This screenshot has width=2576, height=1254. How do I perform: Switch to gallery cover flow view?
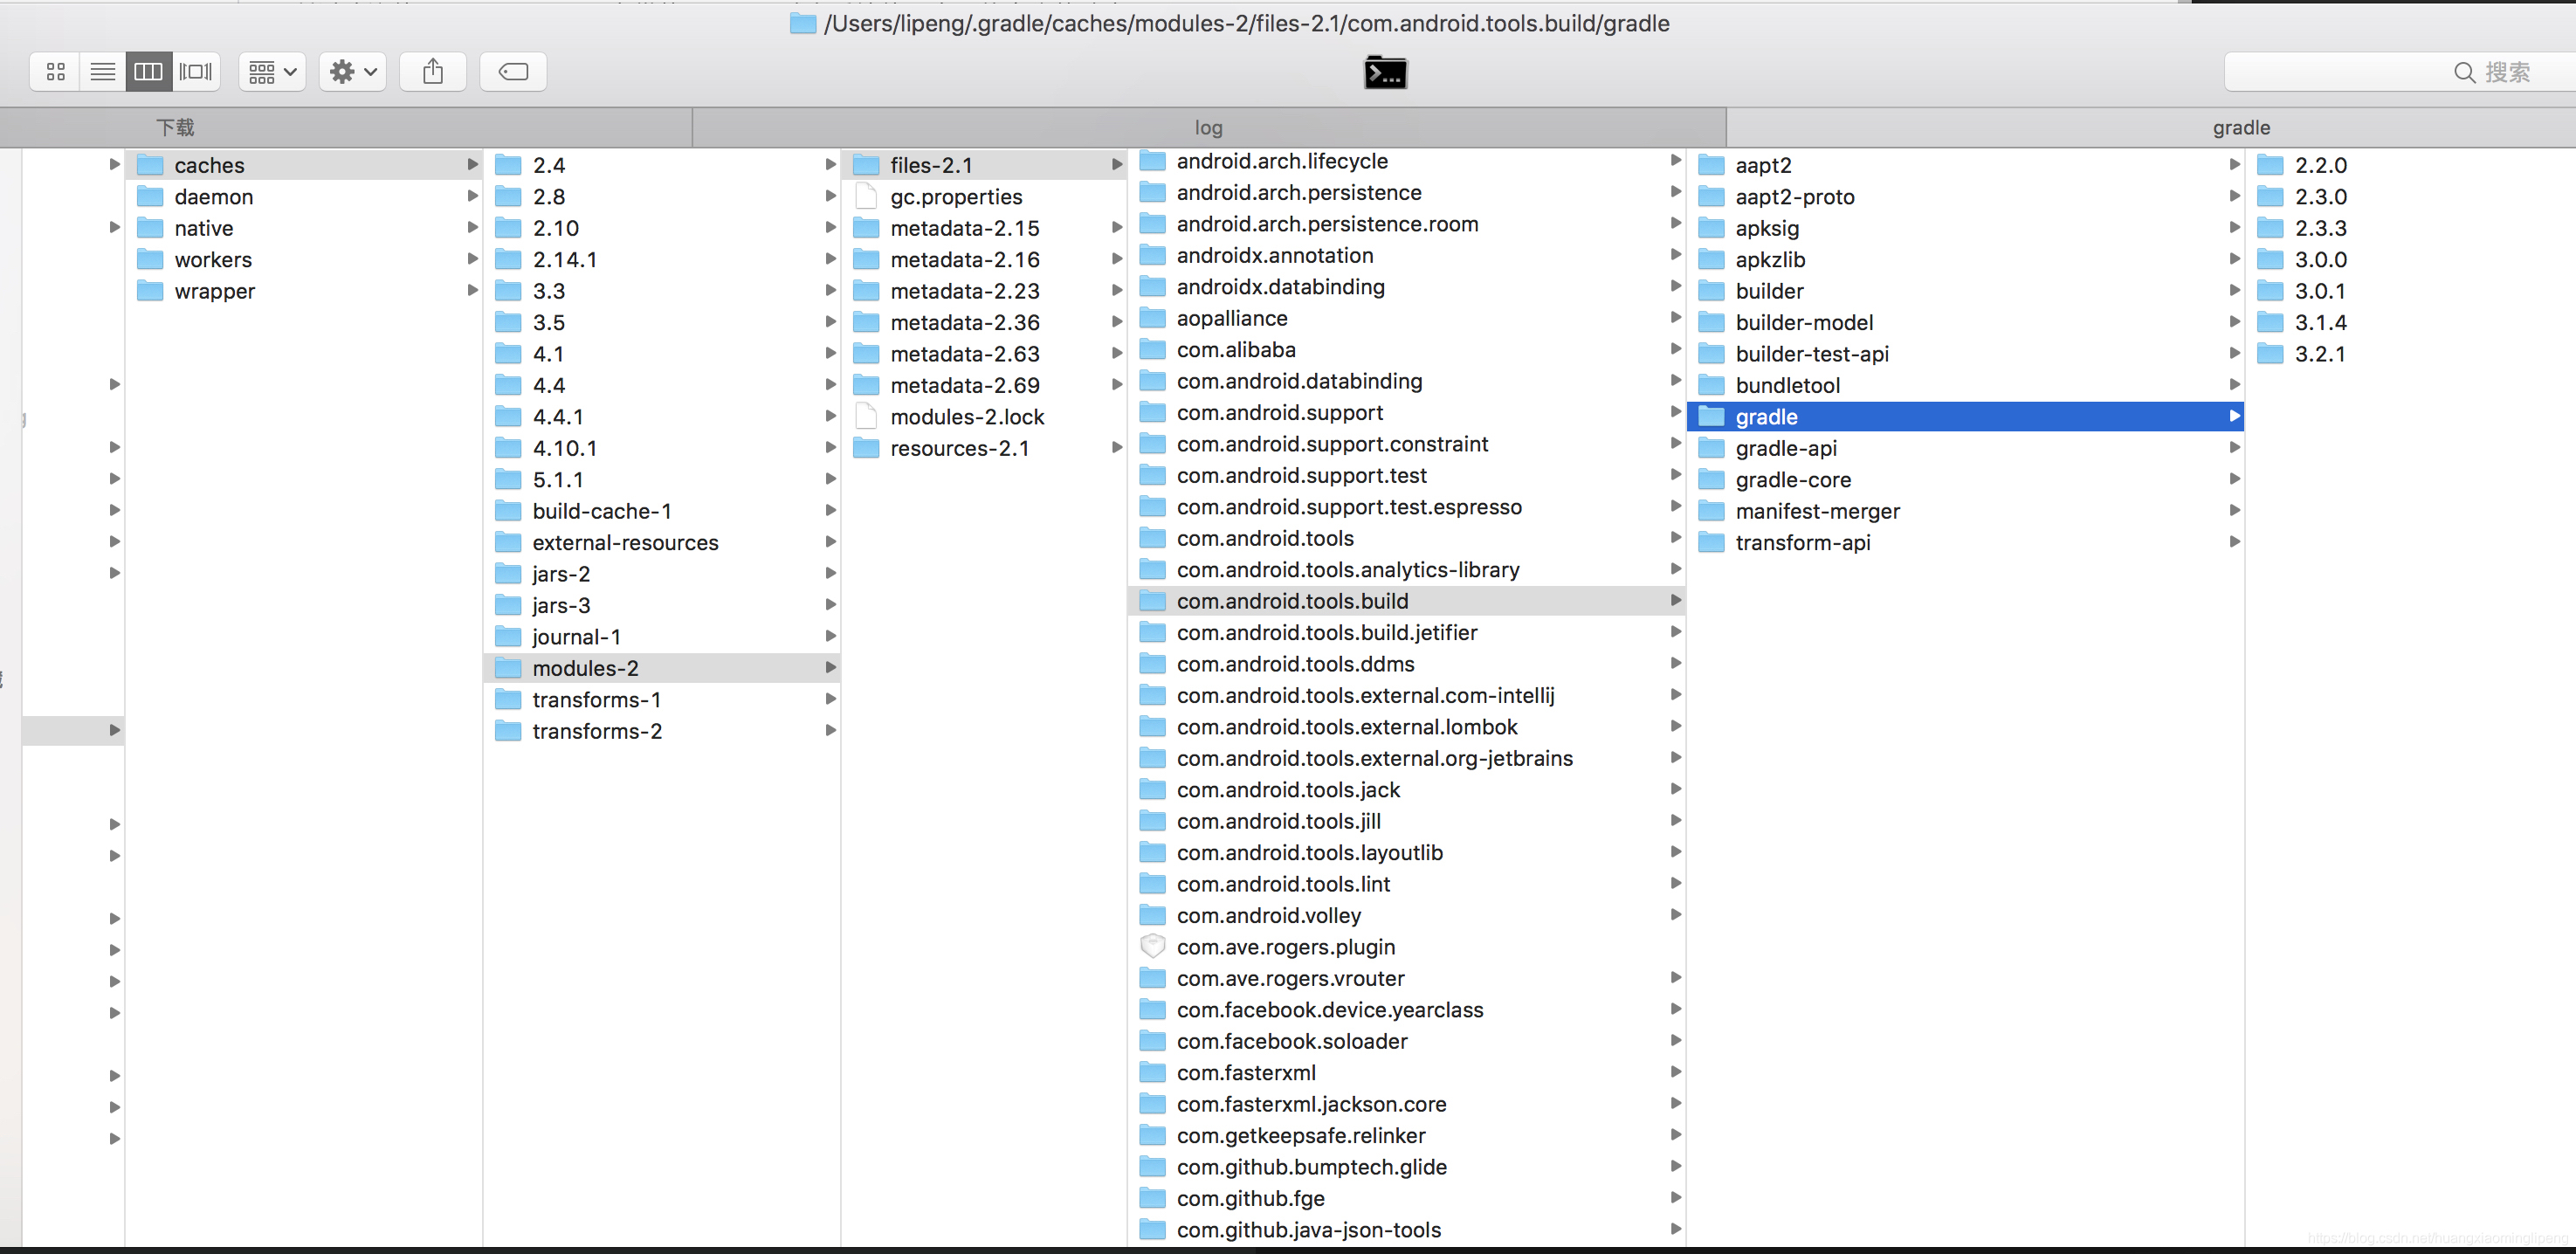click(196, 72)
